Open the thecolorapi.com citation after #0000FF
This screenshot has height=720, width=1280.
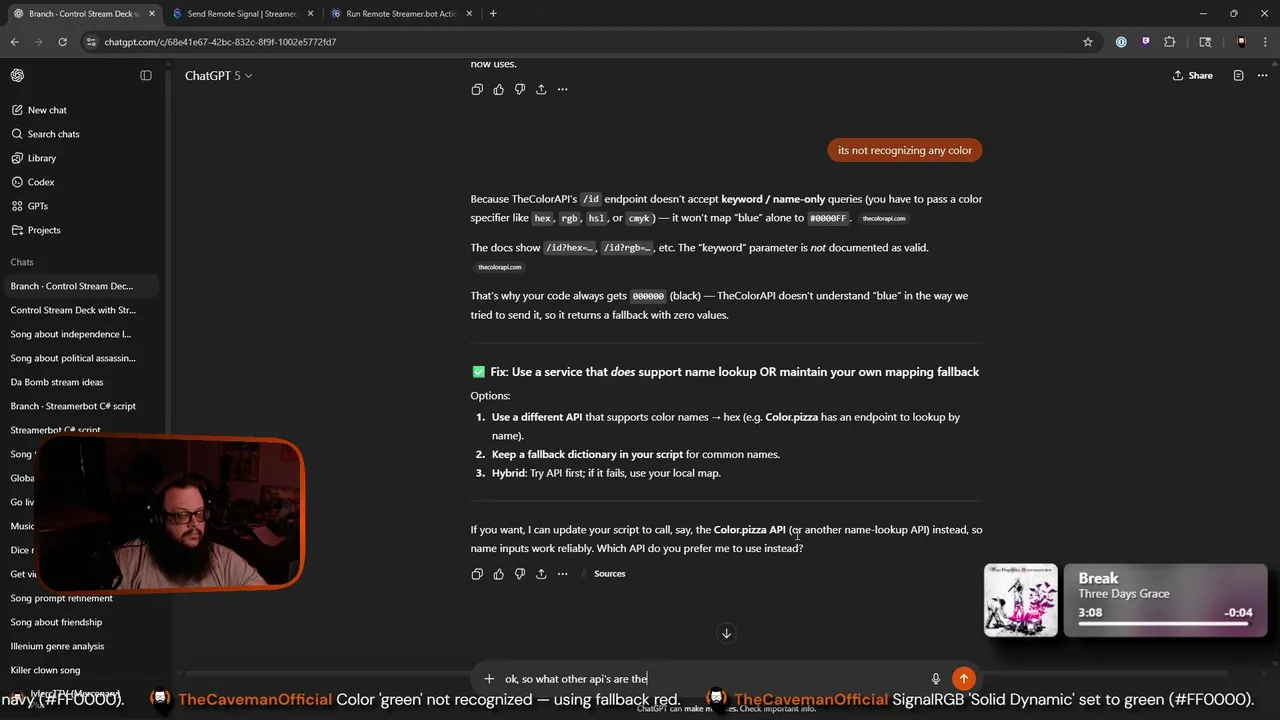[x=884, y=218]
